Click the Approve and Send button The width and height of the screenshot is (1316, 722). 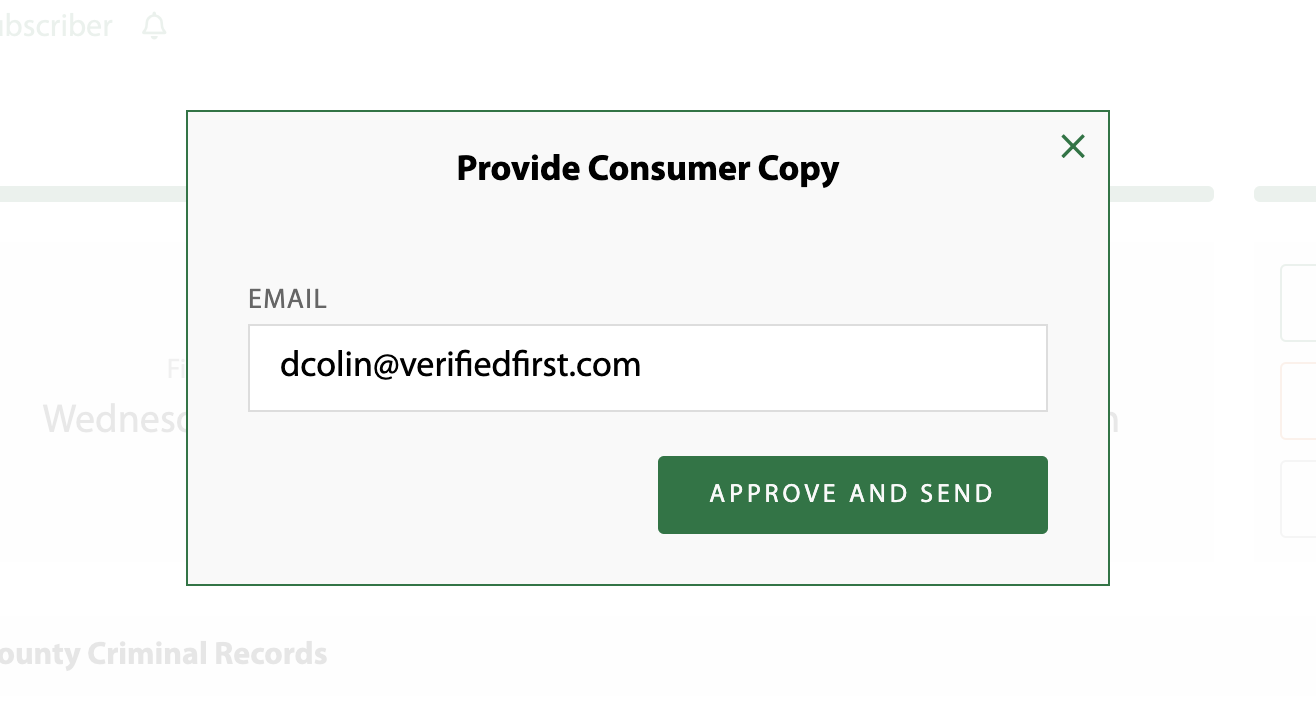click(x=852, y=495)
